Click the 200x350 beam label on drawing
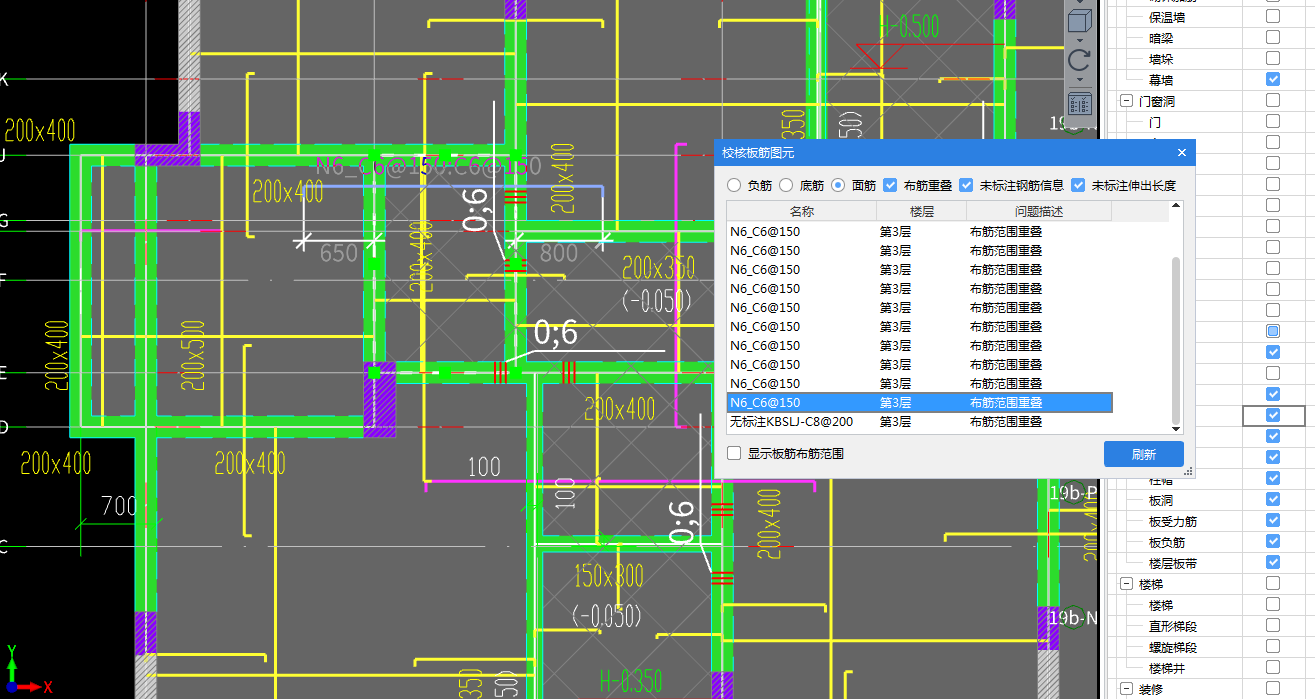Viewport: 1315px width, 699px height. (658, 268)
